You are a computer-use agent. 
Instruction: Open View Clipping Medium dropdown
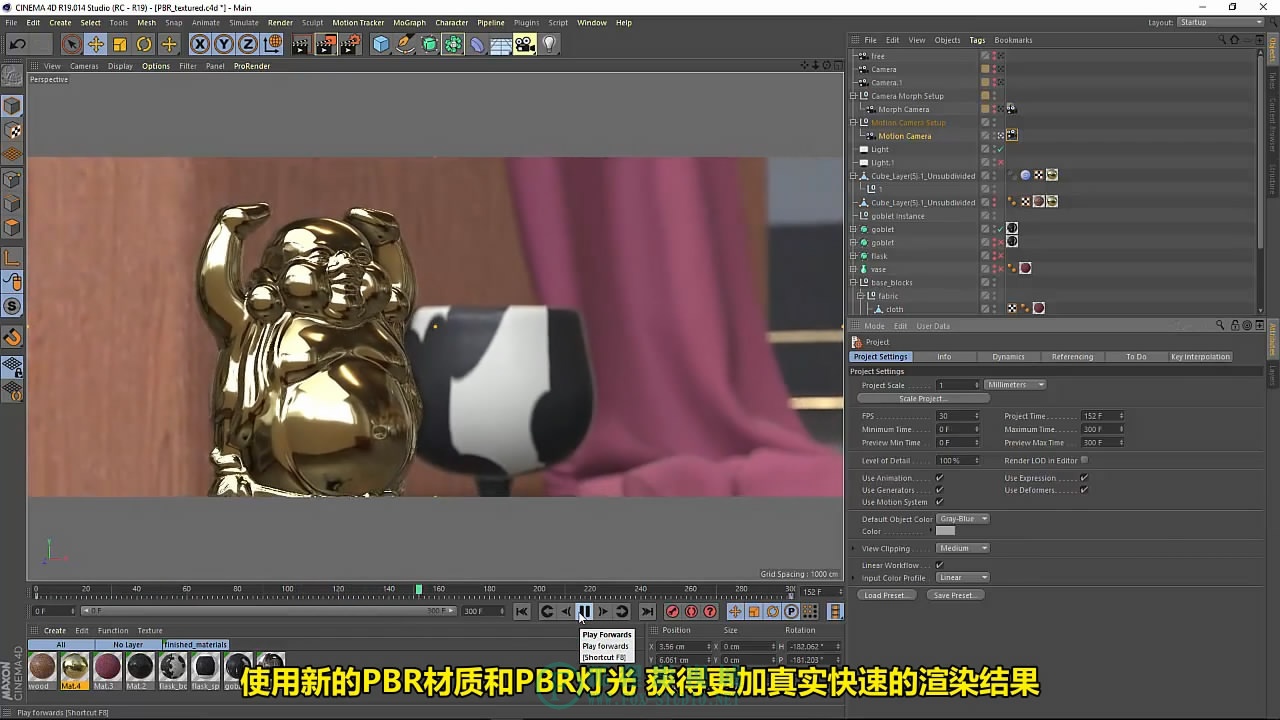tap(963, 548)
